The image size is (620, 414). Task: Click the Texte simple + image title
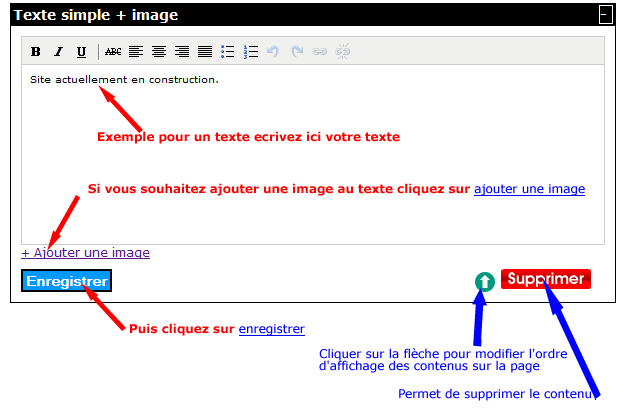[x=96, y=15]
